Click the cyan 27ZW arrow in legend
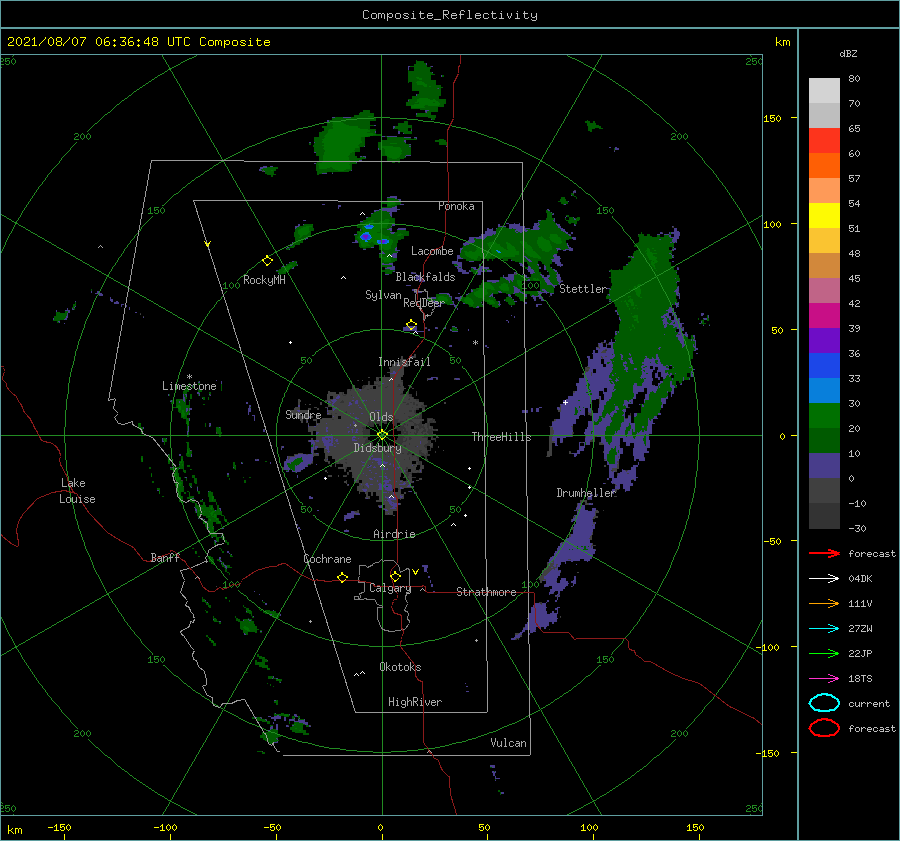Viewport: 900px width, 841px height. 824,628
